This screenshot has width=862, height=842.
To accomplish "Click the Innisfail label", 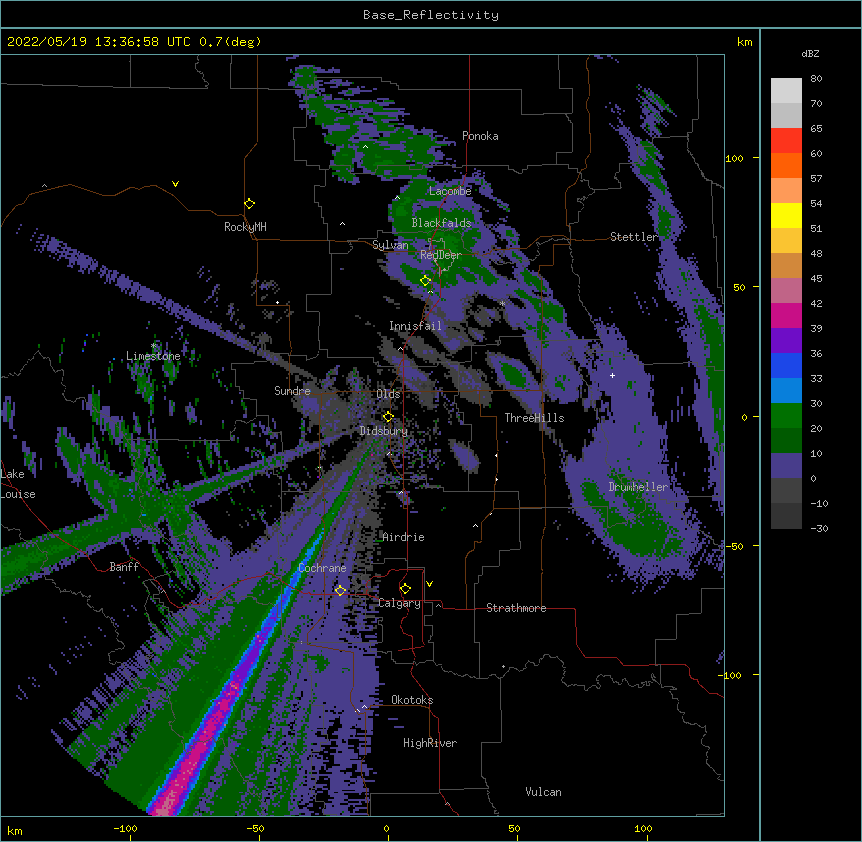I will tap(415, 326).
